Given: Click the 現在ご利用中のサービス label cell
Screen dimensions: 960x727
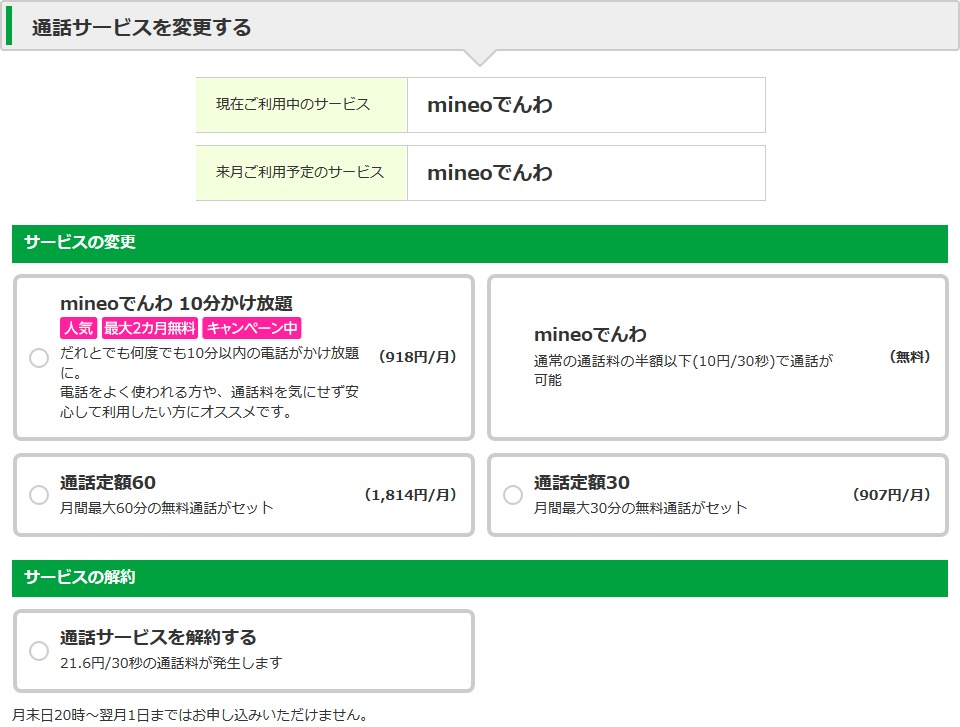Looking at the screenshot, I should point(301,105).
